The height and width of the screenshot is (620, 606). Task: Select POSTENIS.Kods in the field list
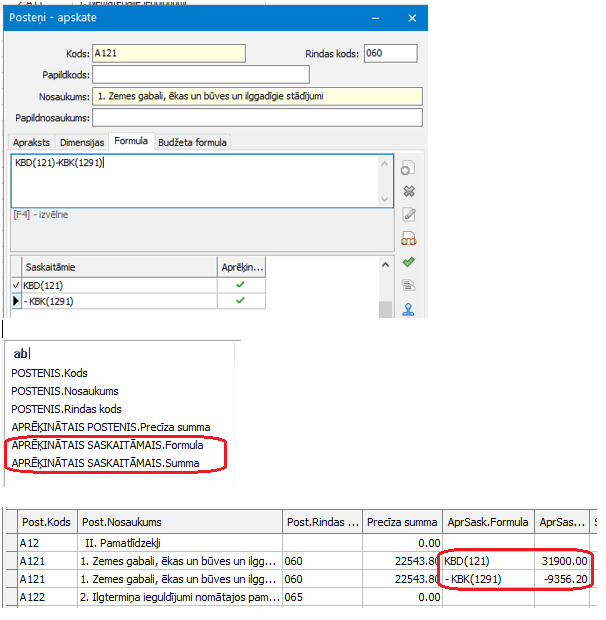49,373
